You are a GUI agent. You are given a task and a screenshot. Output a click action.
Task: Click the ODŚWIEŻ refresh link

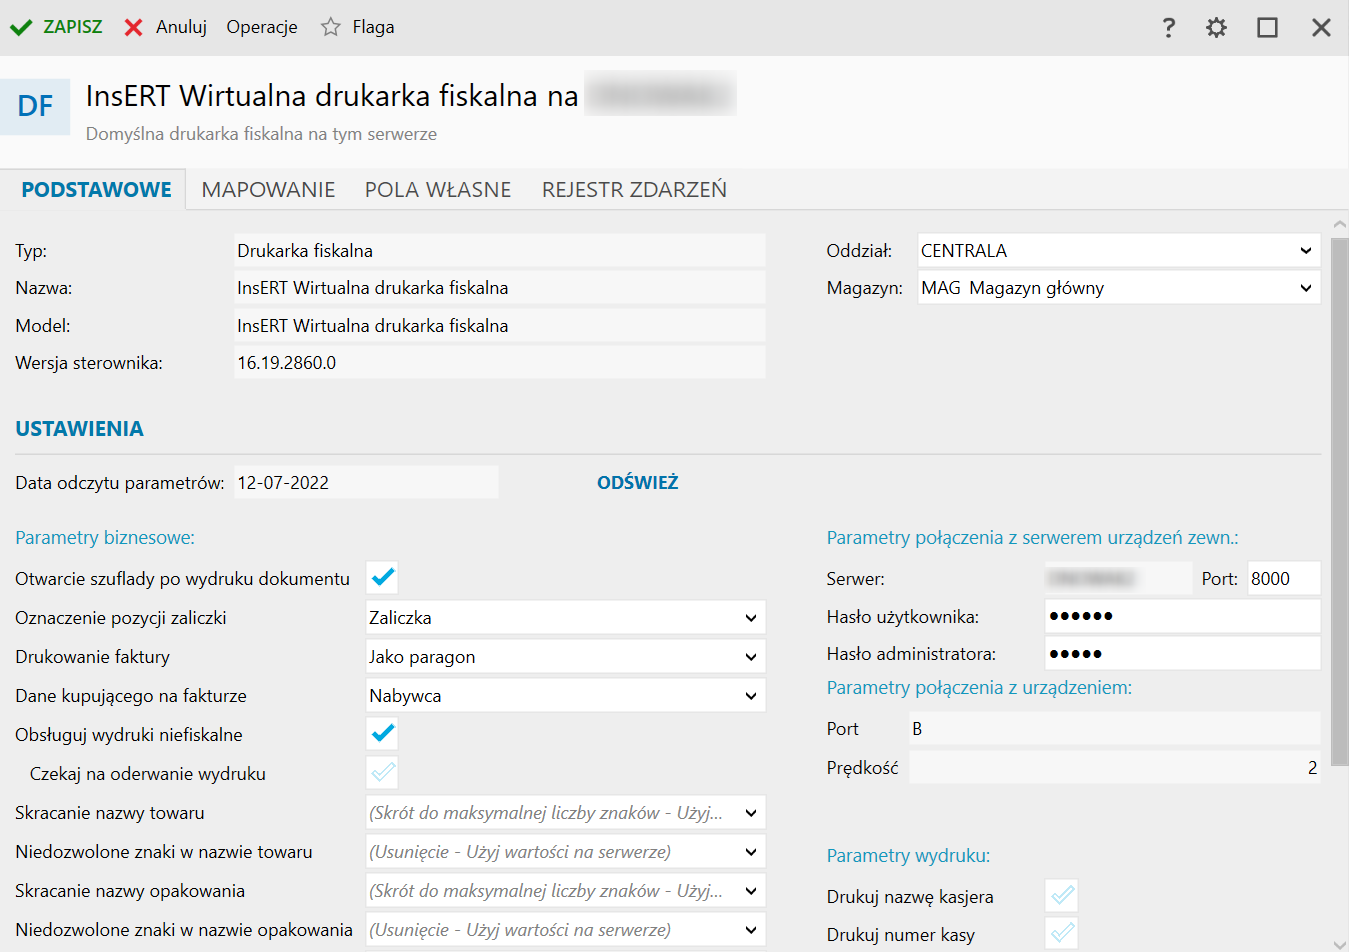638,483
